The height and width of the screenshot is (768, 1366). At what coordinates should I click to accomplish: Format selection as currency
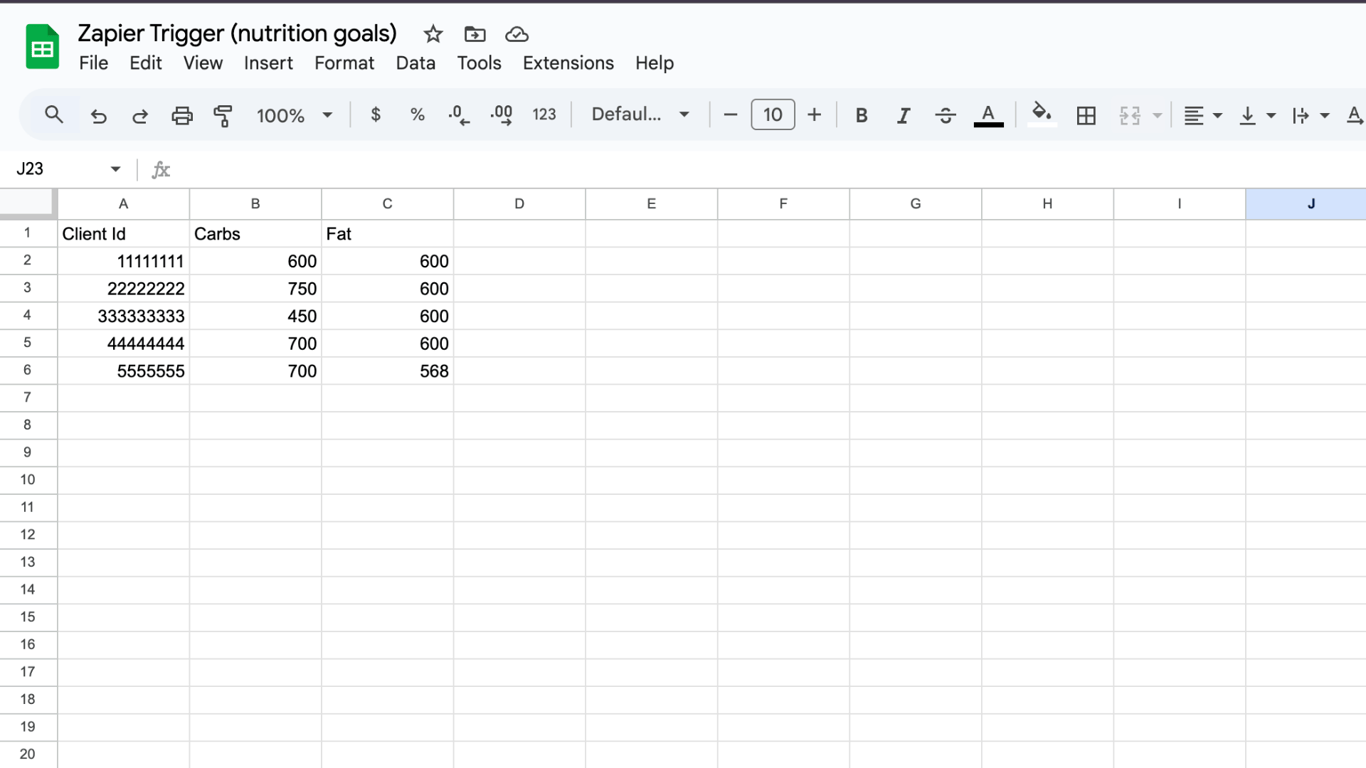tap(375, 115)
